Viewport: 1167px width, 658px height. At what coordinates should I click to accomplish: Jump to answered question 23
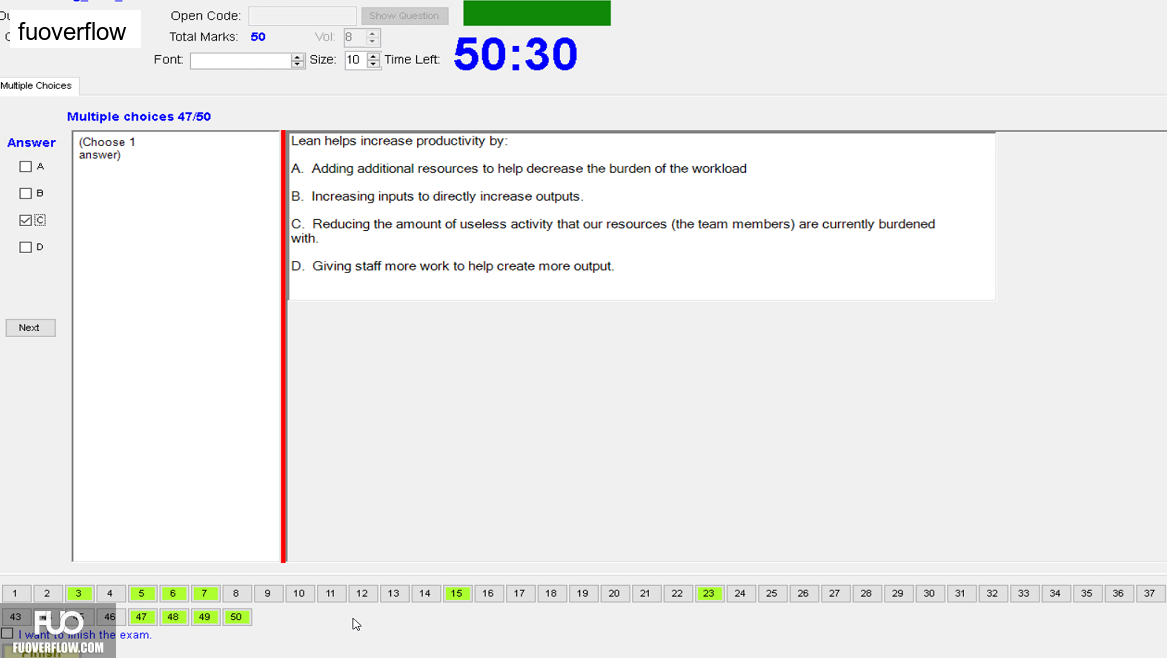coord(709,593)
